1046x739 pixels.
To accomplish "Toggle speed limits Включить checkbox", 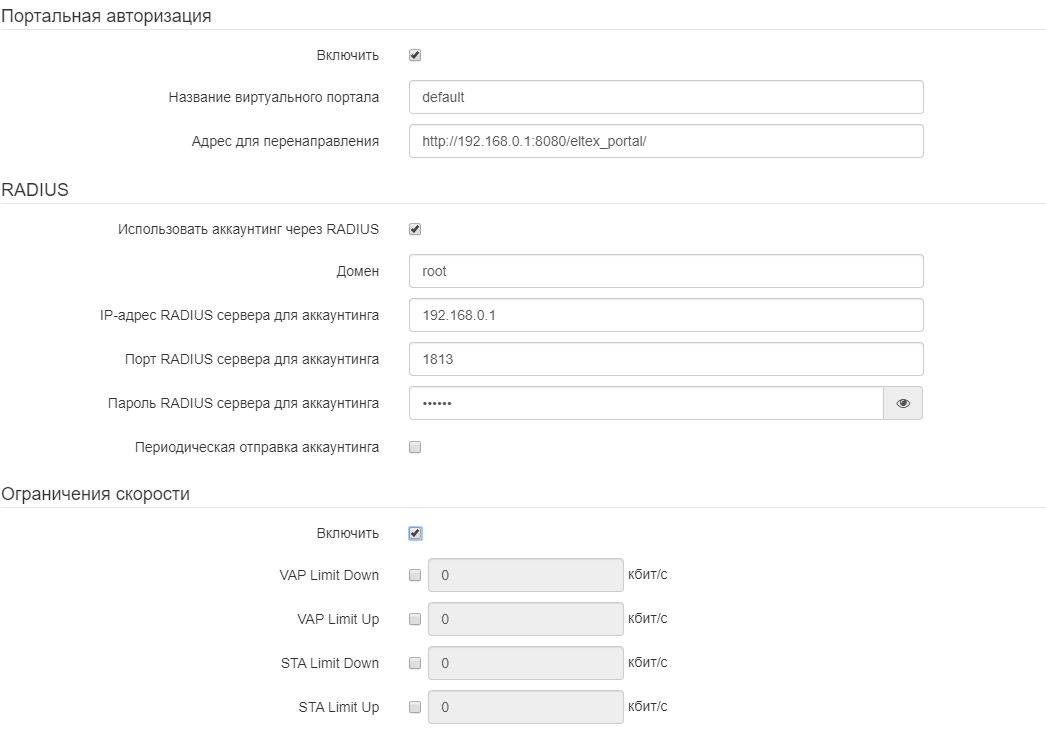I will (x=415, y=533).
